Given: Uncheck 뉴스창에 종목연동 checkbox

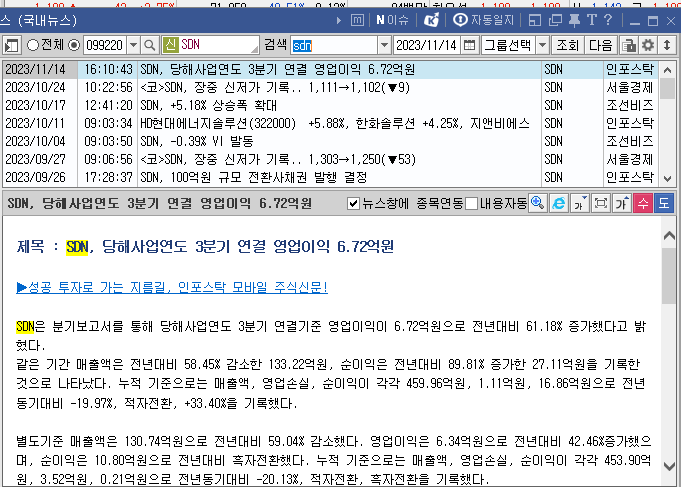Looking at the screenshot, I should (x=354, y=203).
